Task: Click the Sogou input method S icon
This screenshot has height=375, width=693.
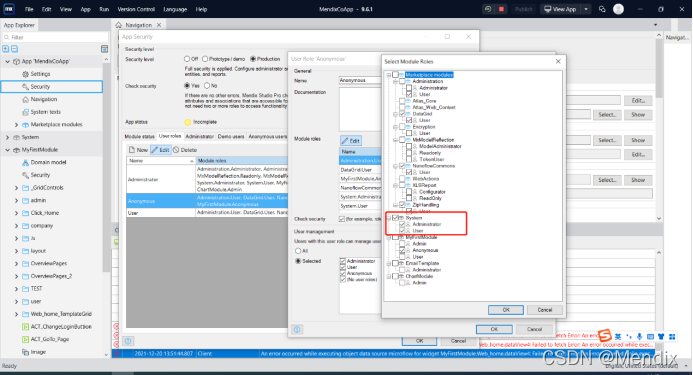Action: tap(605, 336)
